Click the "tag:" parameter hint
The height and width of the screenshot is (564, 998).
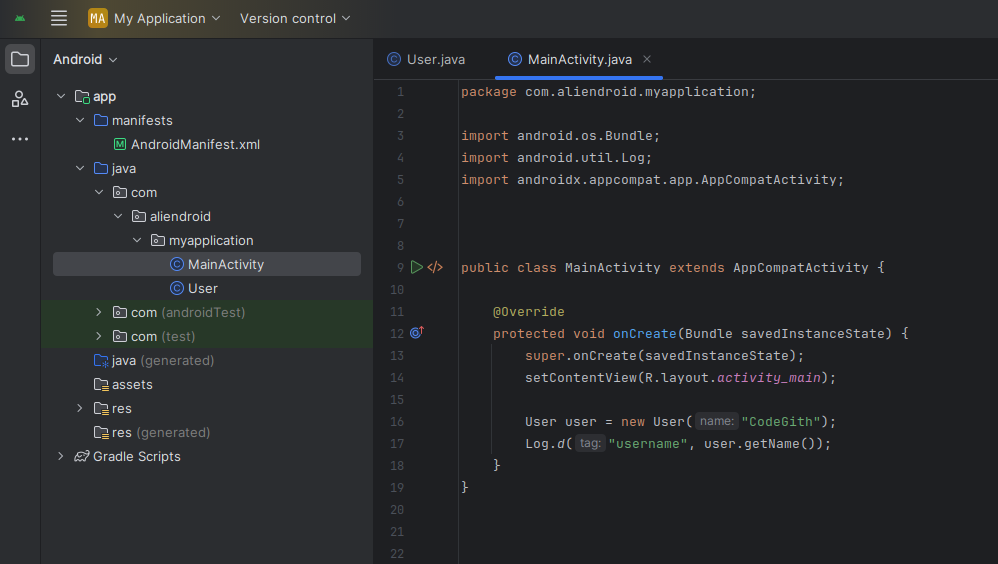[590, 443]
